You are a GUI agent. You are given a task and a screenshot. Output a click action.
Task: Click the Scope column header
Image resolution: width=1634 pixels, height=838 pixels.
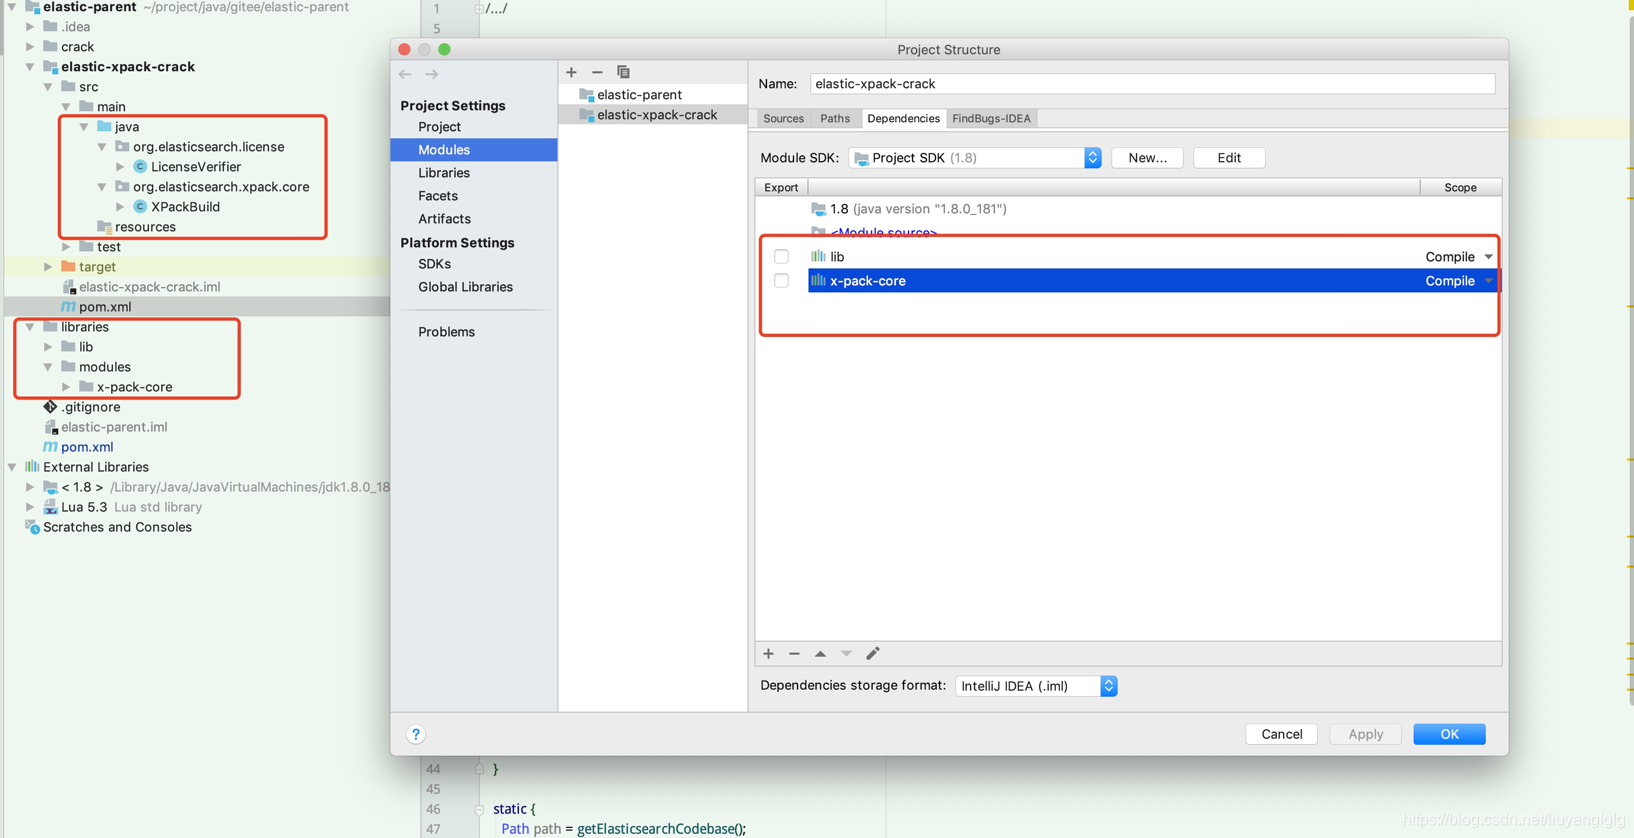[x=1460, y=187]
